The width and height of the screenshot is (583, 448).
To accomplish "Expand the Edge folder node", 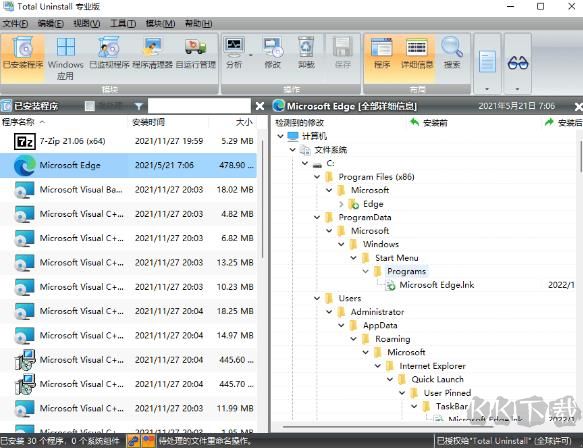I will coord(341,204).
